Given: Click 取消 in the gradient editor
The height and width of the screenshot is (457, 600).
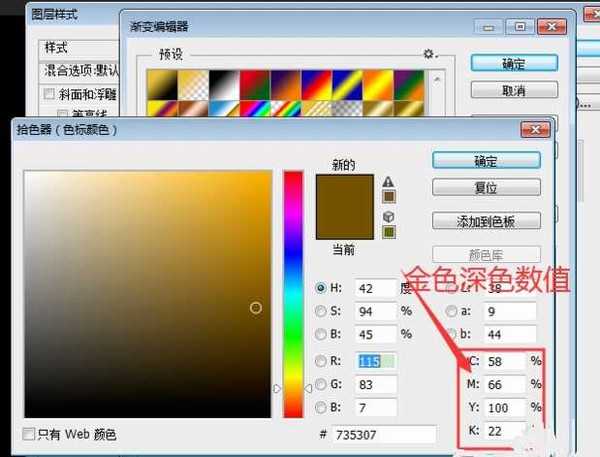Looking at the screenshot, I should 514,90.
